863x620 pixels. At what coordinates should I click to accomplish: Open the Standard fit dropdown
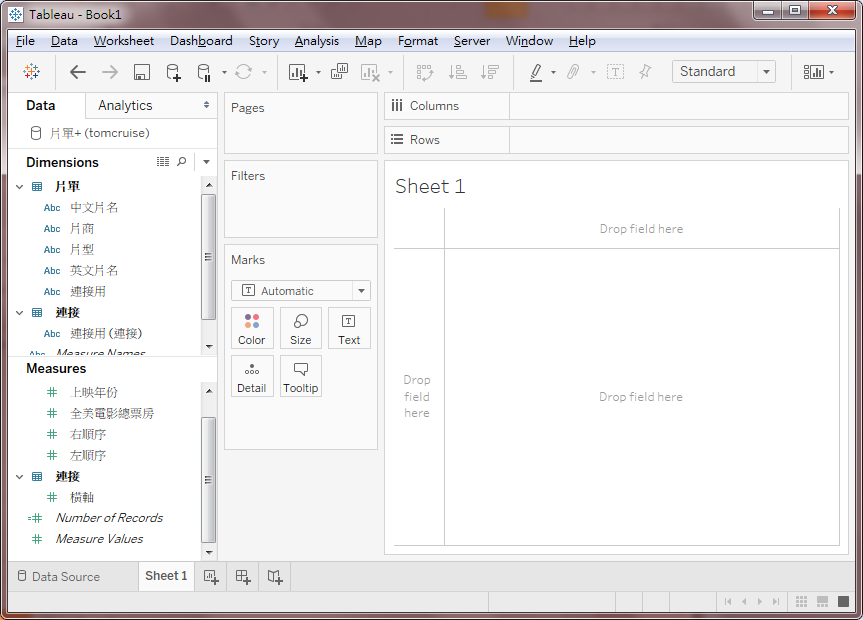coord(724,72)
